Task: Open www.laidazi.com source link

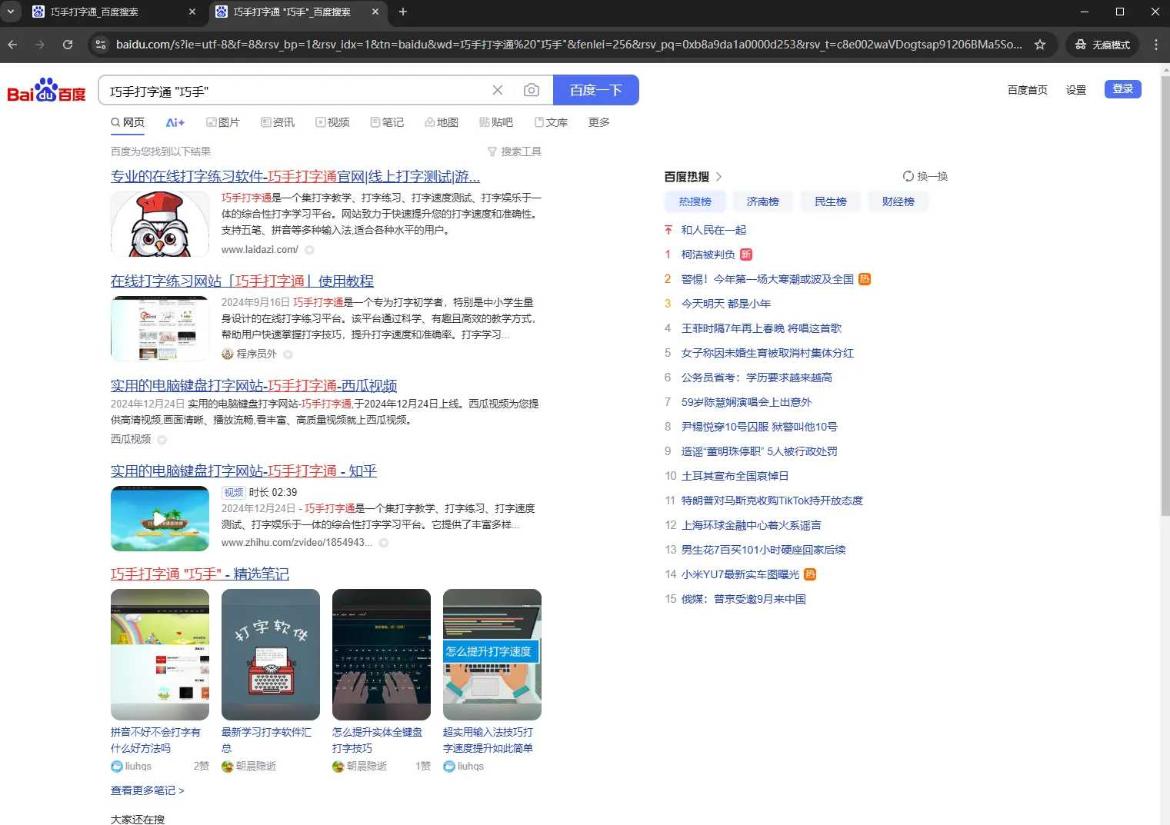Action: [259, 250]
